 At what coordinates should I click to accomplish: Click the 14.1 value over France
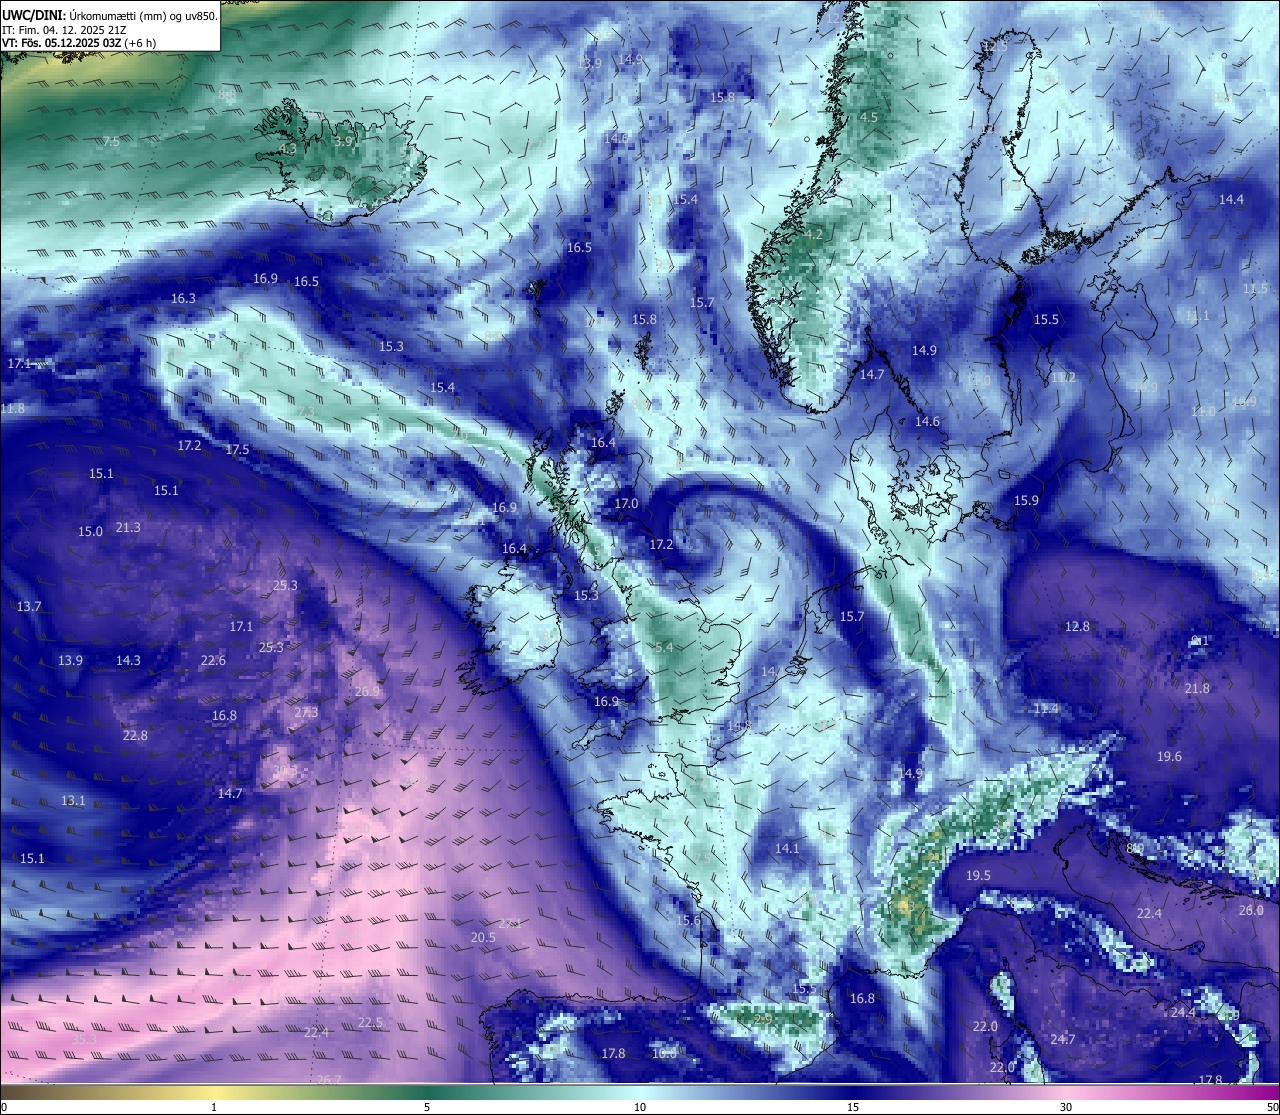coord(787,848)
